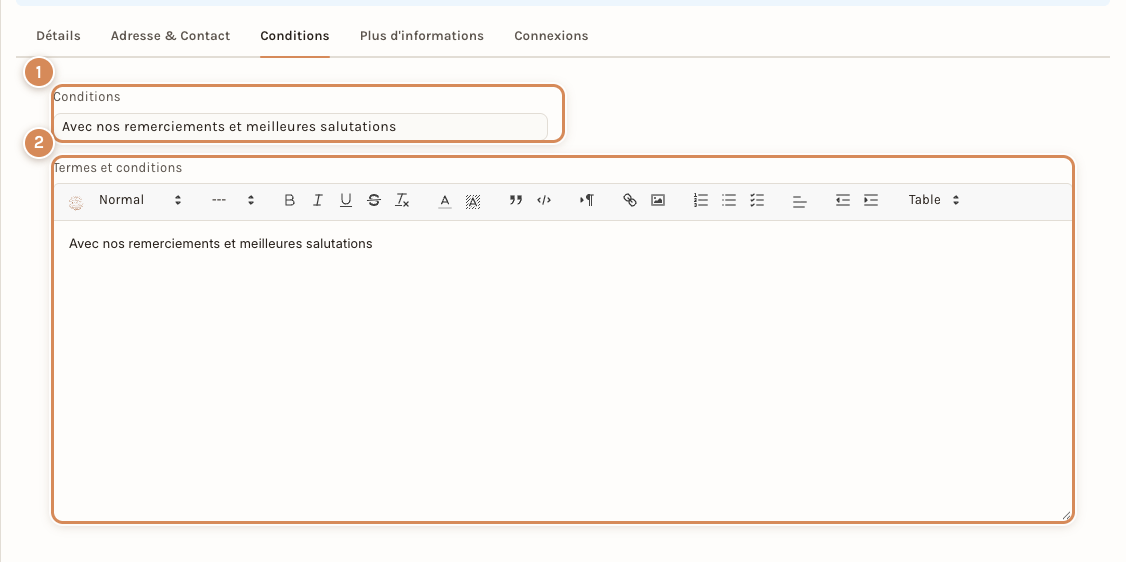1126x562 pixels.
Task: Toggle underline formatting
Action: pos(345,200)
